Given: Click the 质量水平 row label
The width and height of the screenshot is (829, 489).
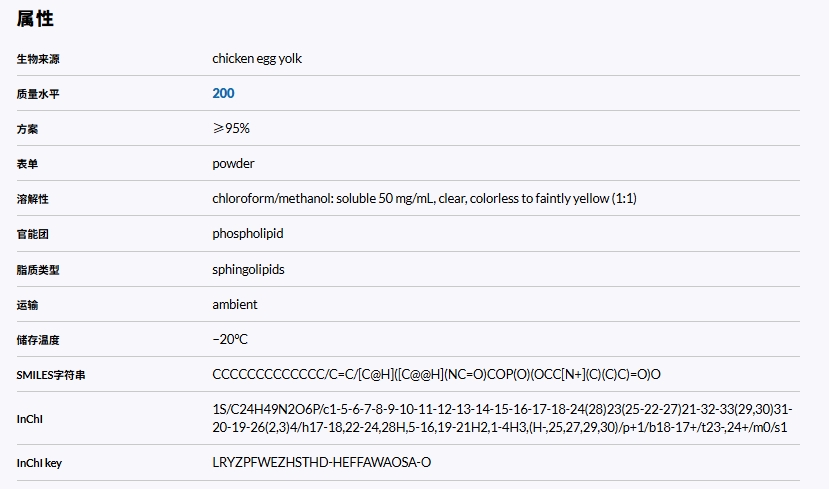Looking at the screenshot, I should (38, 94).
